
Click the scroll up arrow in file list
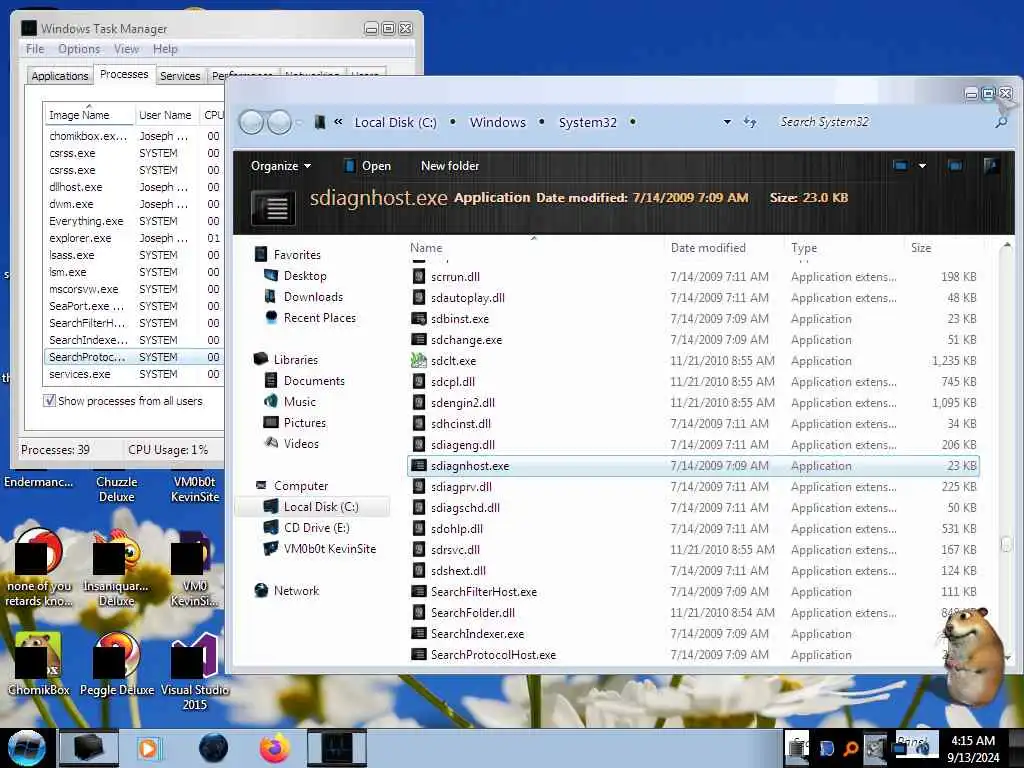1006,246
